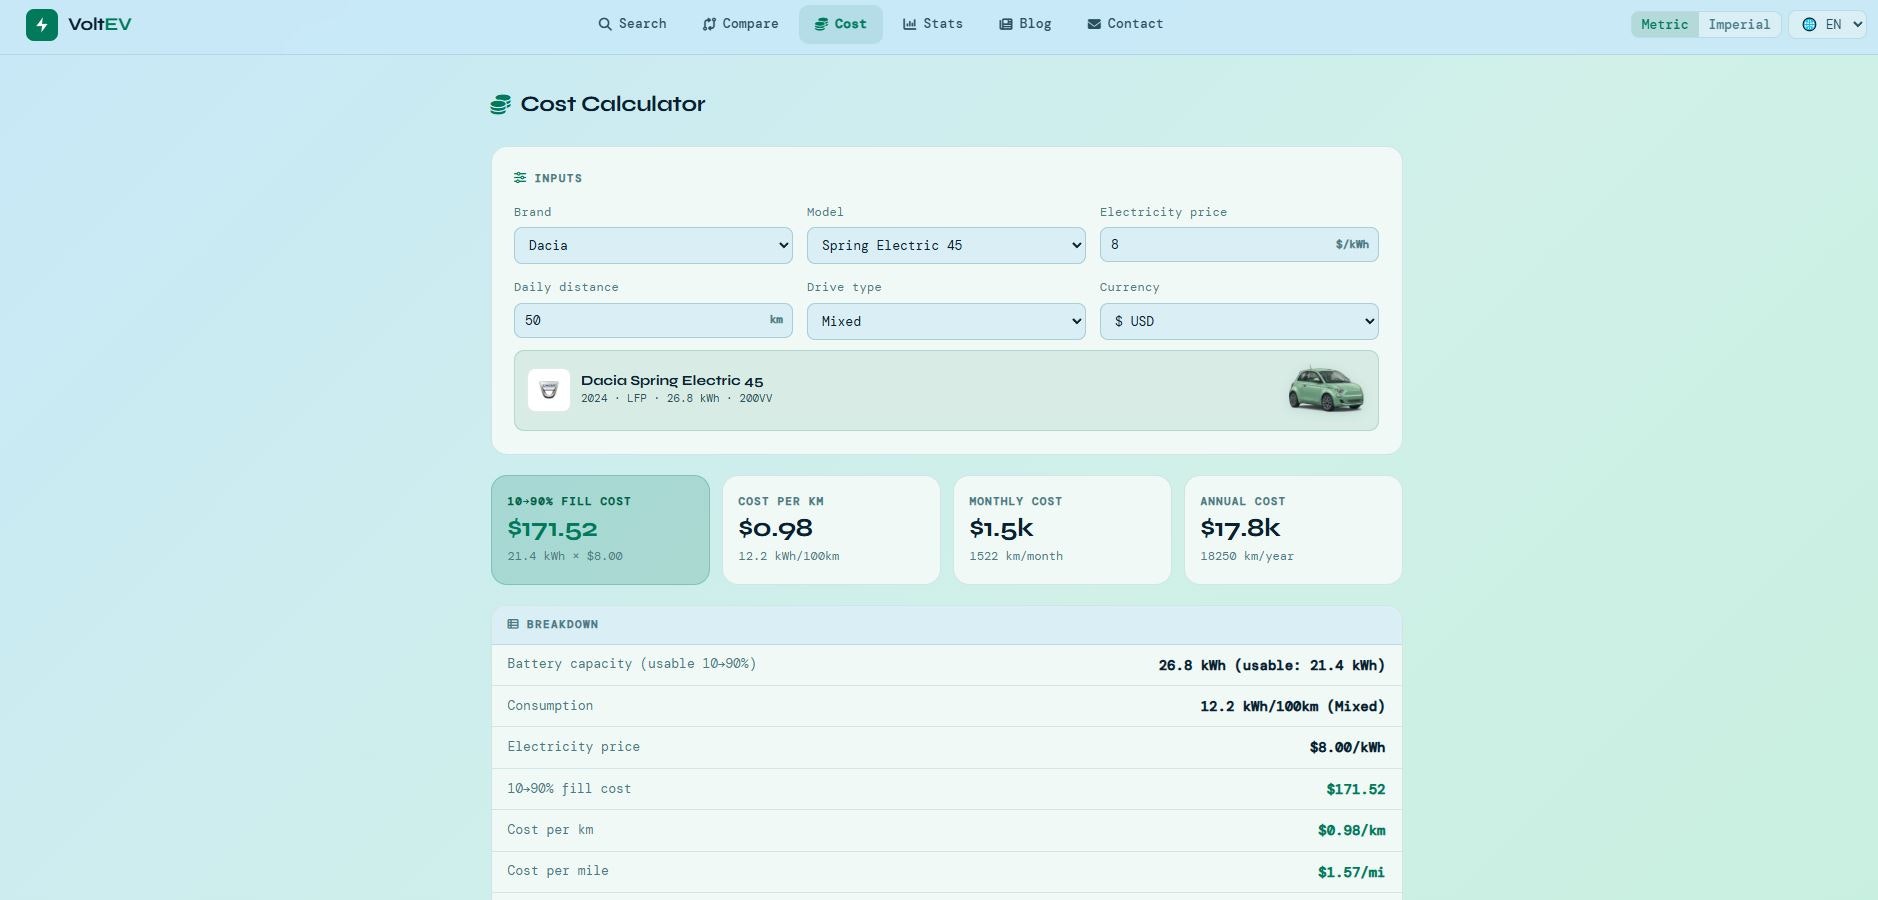The height and width of the screenshot is (900, 1878).
Task: Click the Daily distance input field
Action: pyautogui.click(x=653, y=321)
